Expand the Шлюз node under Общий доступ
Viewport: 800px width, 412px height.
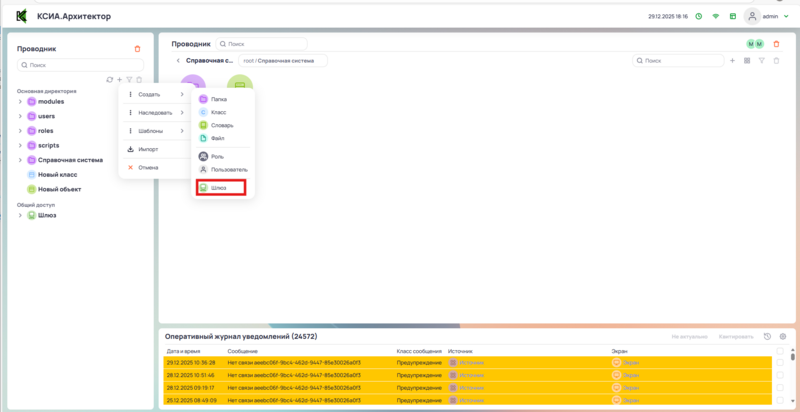pos(20,215)
